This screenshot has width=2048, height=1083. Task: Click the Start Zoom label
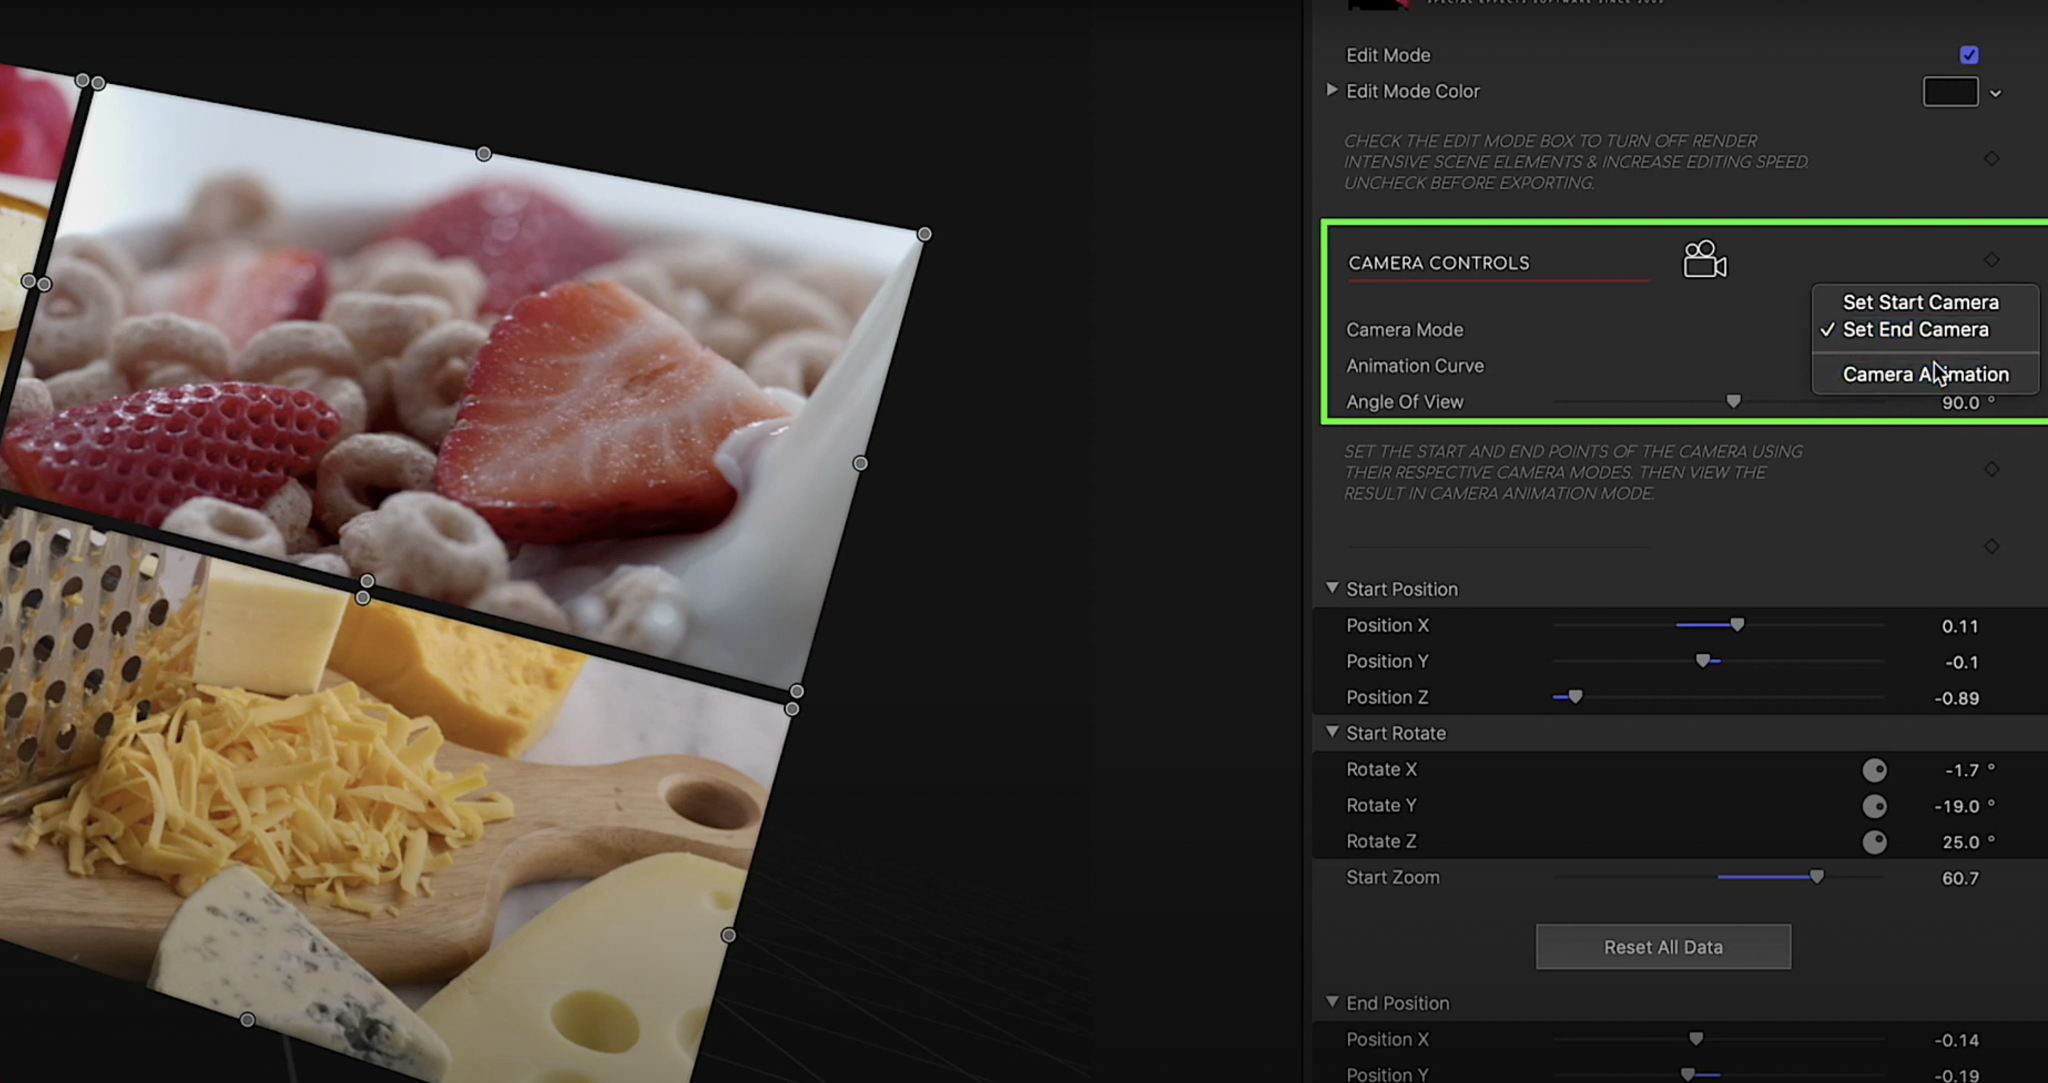(1393, 877)
